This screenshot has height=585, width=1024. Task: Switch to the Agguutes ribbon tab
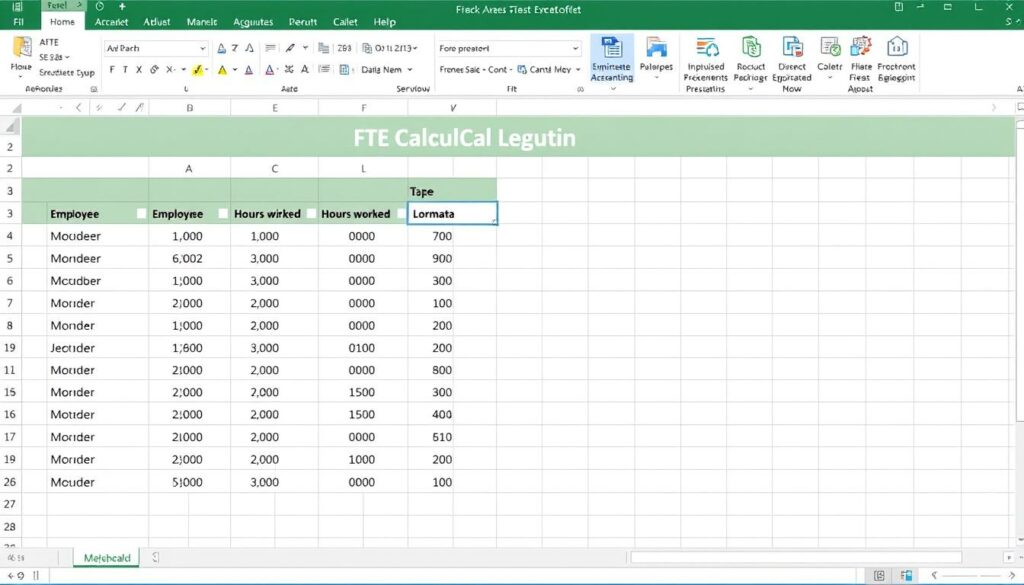coord(253,22)
